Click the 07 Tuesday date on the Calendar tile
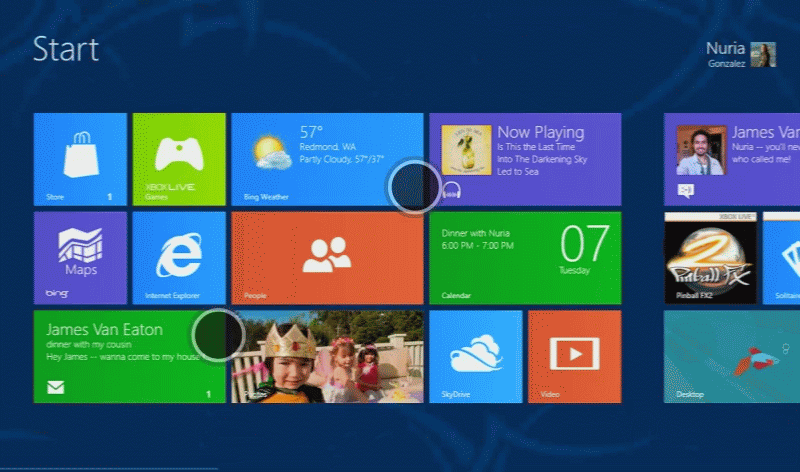The width and height of the screenshot is (800, 472). pyautogui.click(x=584, y=250)
